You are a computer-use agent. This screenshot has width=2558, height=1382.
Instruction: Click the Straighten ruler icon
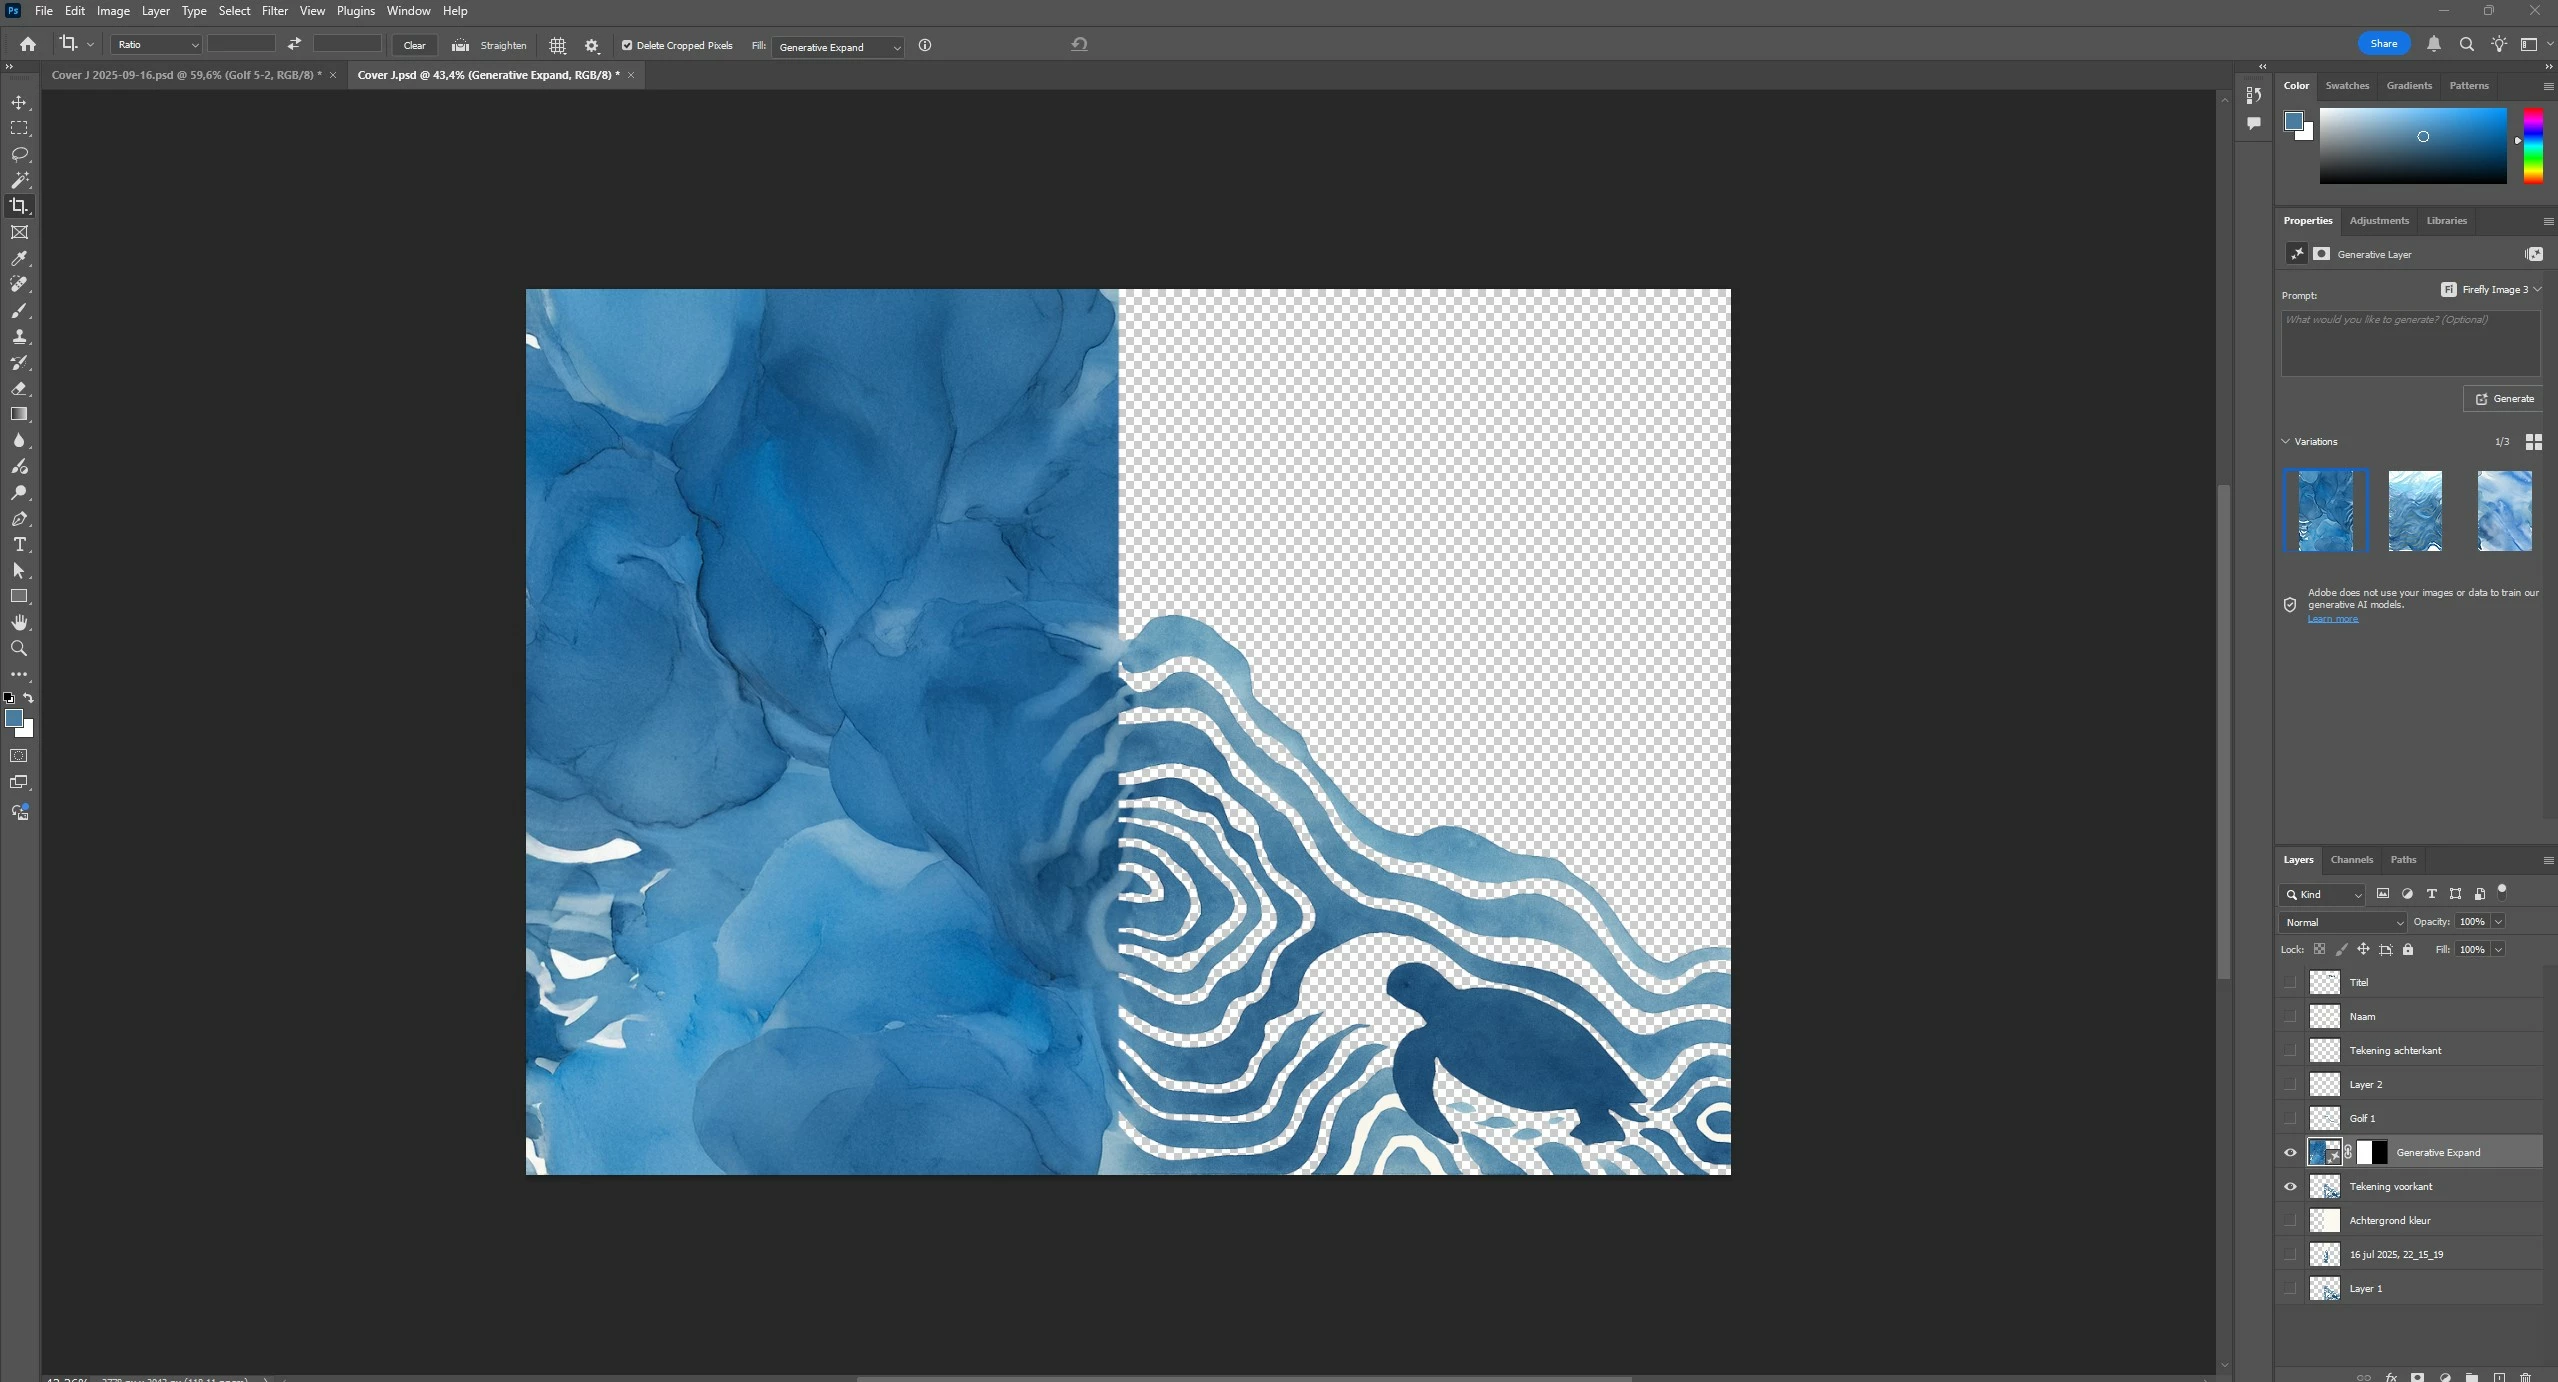460,45
